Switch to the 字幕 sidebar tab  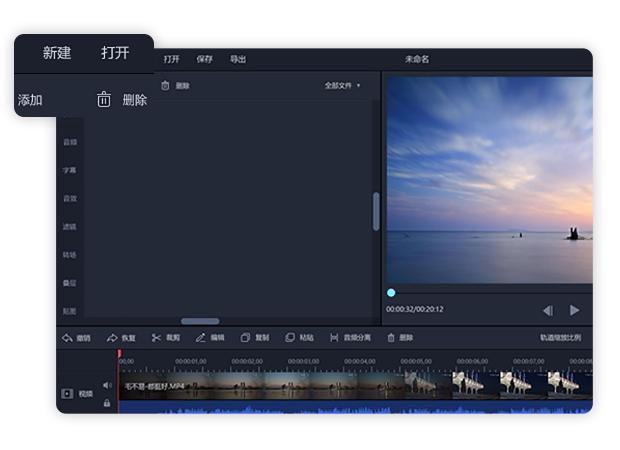tap(70, 170)
